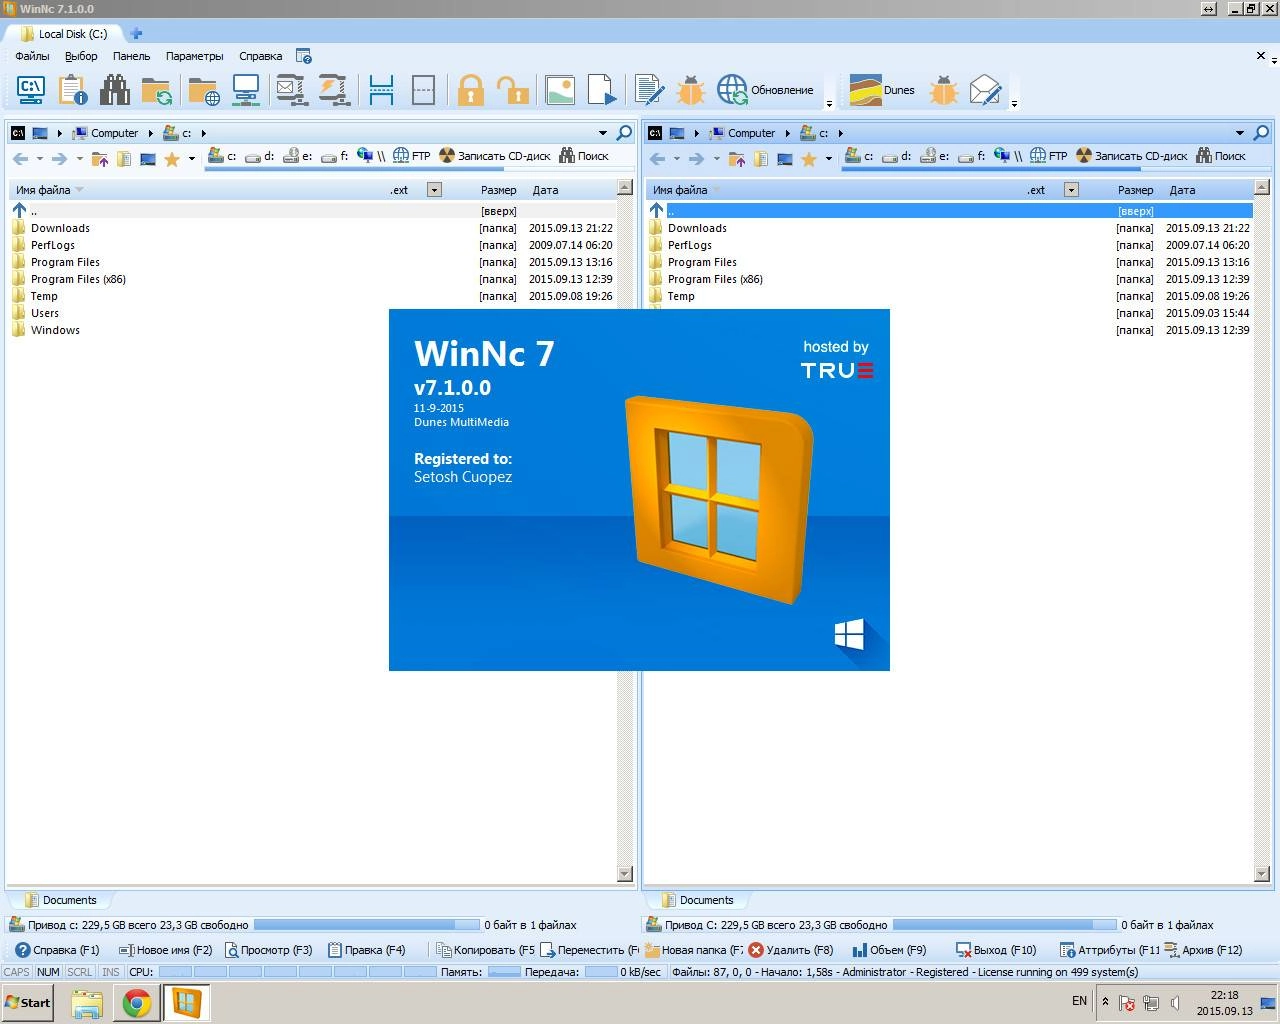Click the Копировать (F5) button
Screen dimensions: 1280x1024
486,950
